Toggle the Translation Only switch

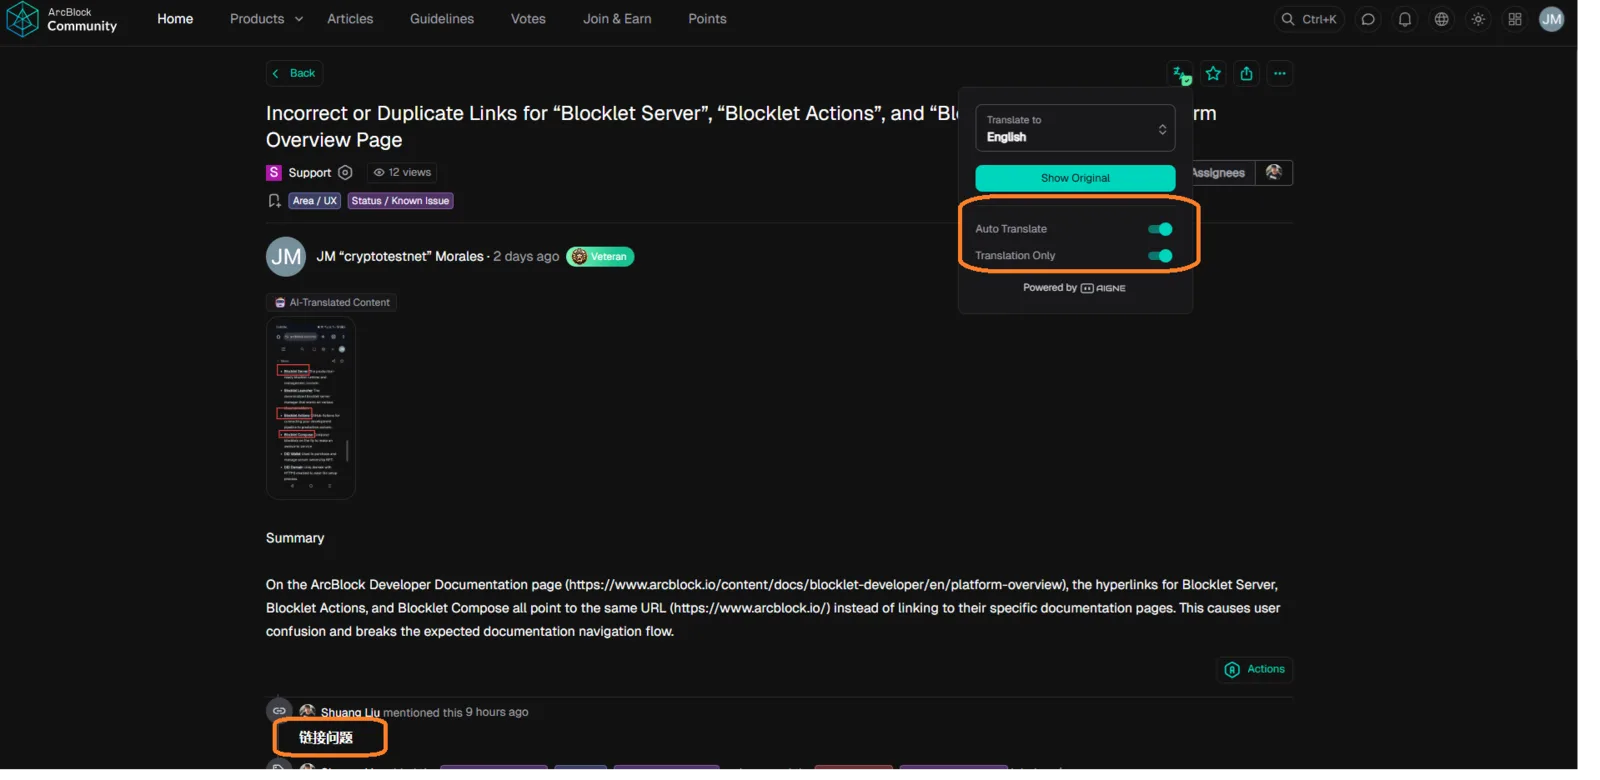pos(1160,256)
